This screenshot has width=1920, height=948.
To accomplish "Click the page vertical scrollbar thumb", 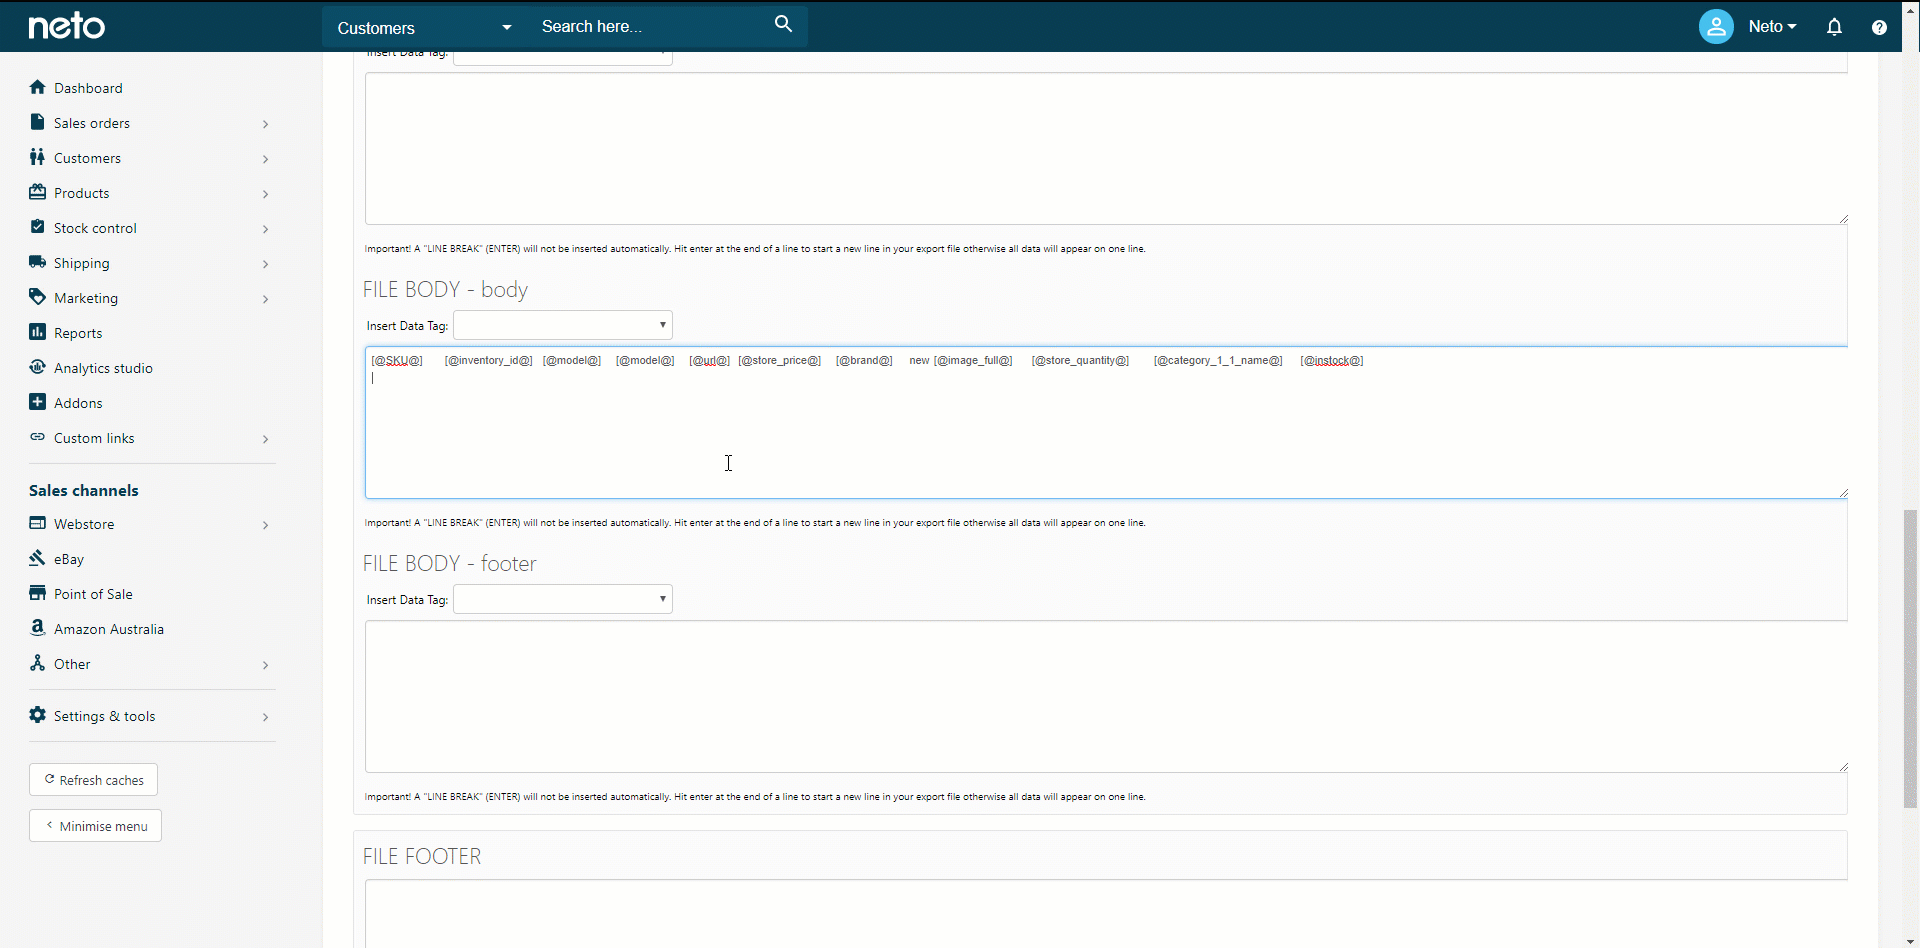I will (x=1910, y=658).
